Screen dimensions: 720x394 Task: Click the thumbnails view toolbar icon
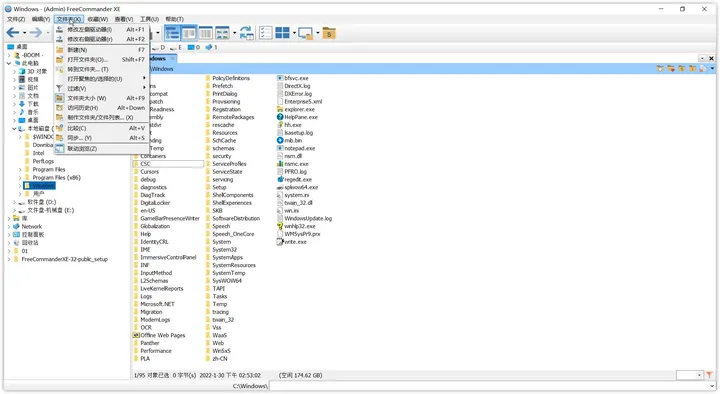click(222, 33)
